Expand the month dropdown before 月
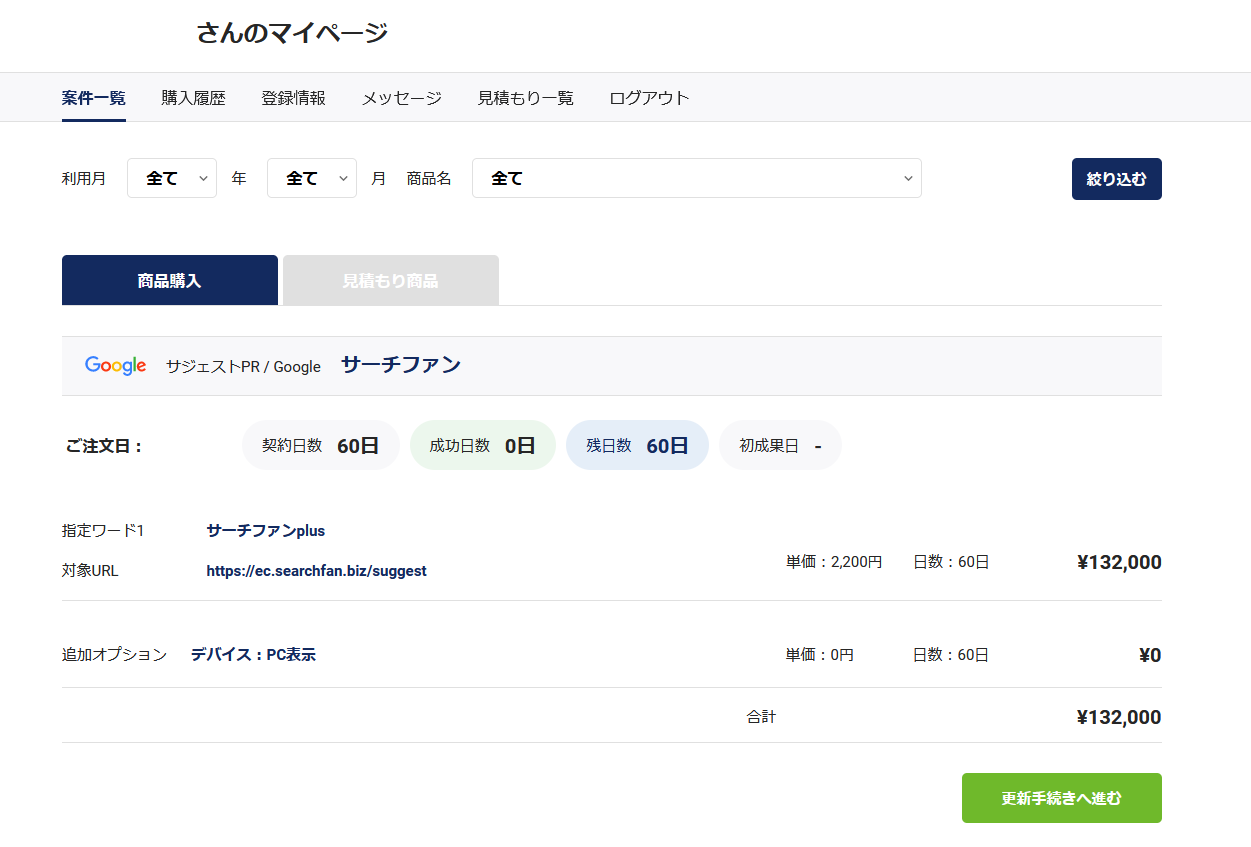This screenshot has width=1251, height=847. [312, 178]
